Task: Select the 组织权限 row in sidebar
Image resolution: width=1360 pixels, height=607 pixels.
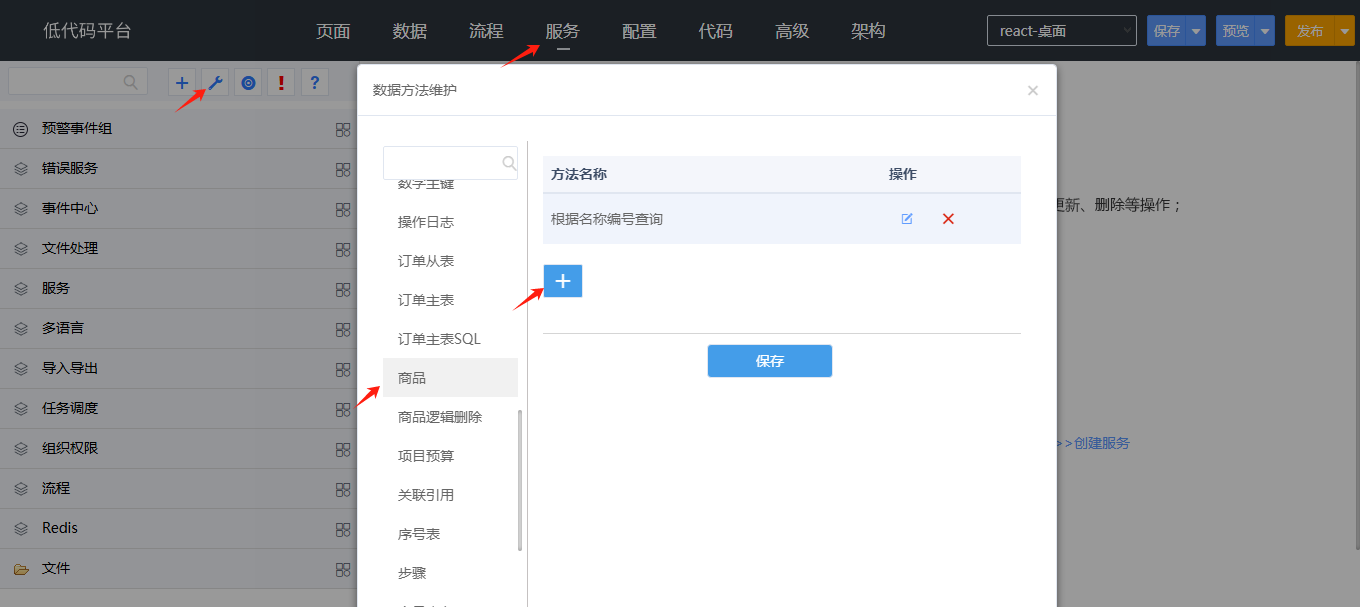Action: 178,449
